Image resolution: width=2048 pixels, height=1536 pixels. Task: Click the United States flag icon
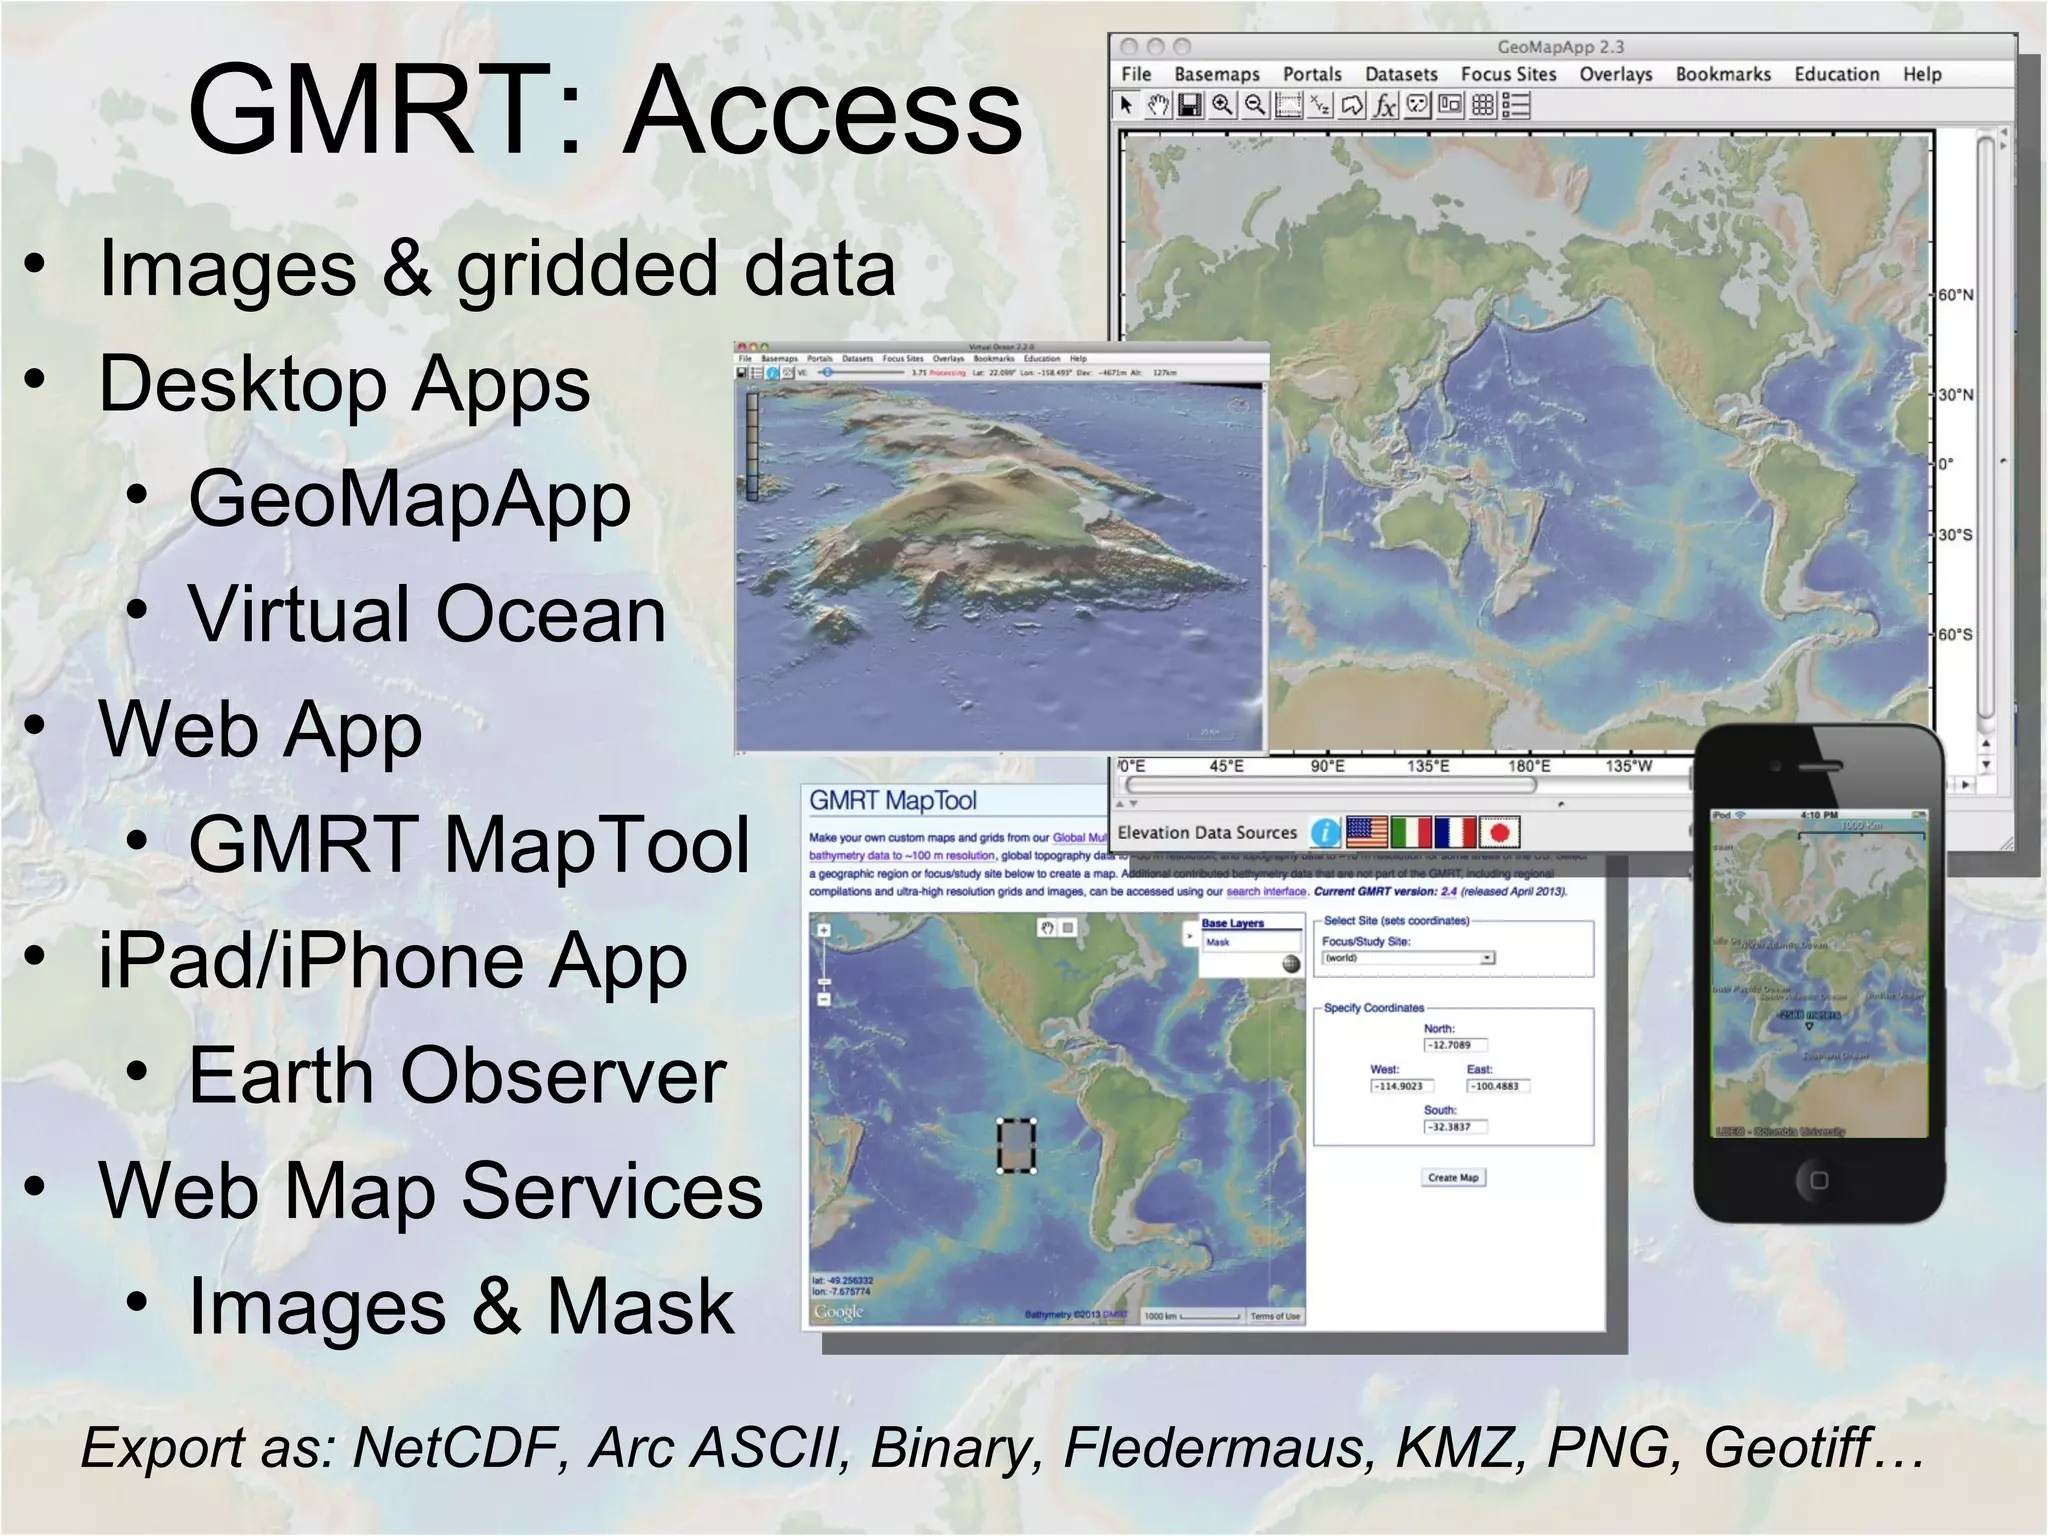[x=1367, y=832]
